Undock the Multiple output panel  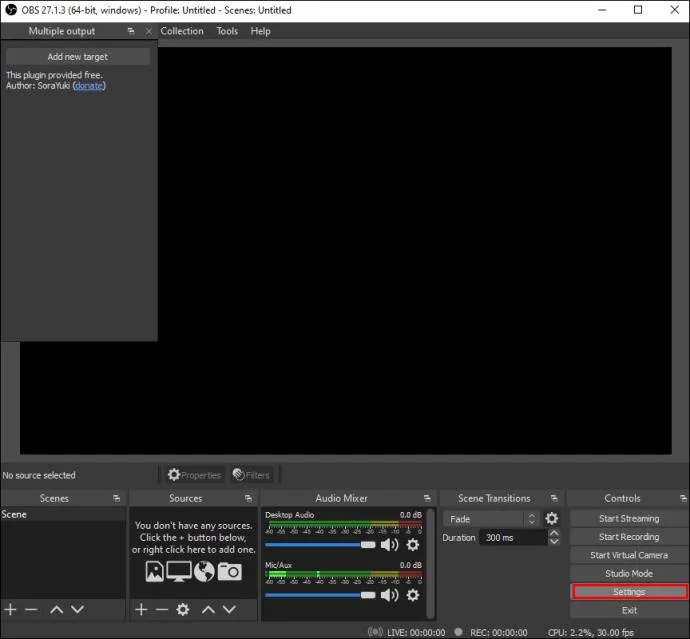click(131, 31)
